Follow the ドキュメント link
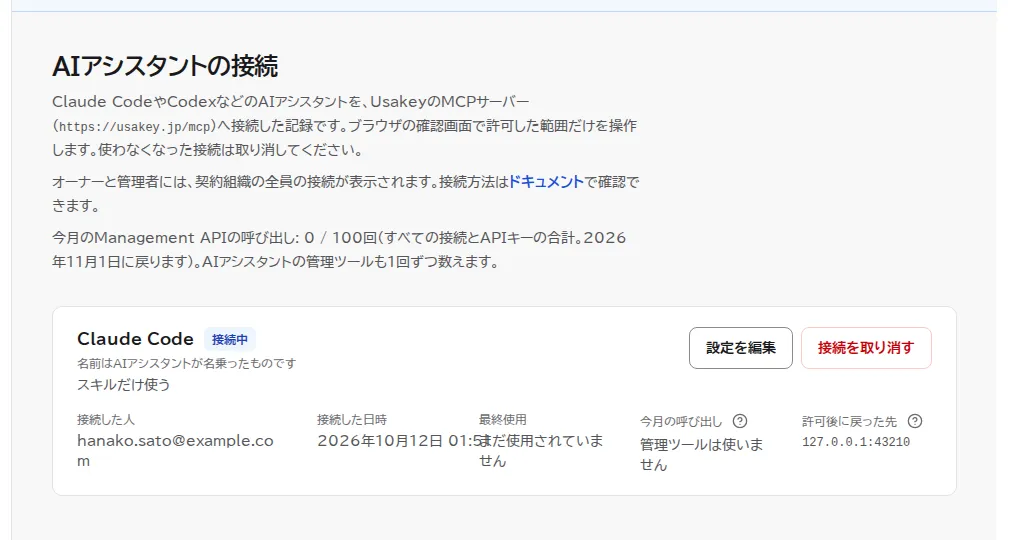Image resolution: width=1009 pixels, height=540 pixels. [546, 182]
